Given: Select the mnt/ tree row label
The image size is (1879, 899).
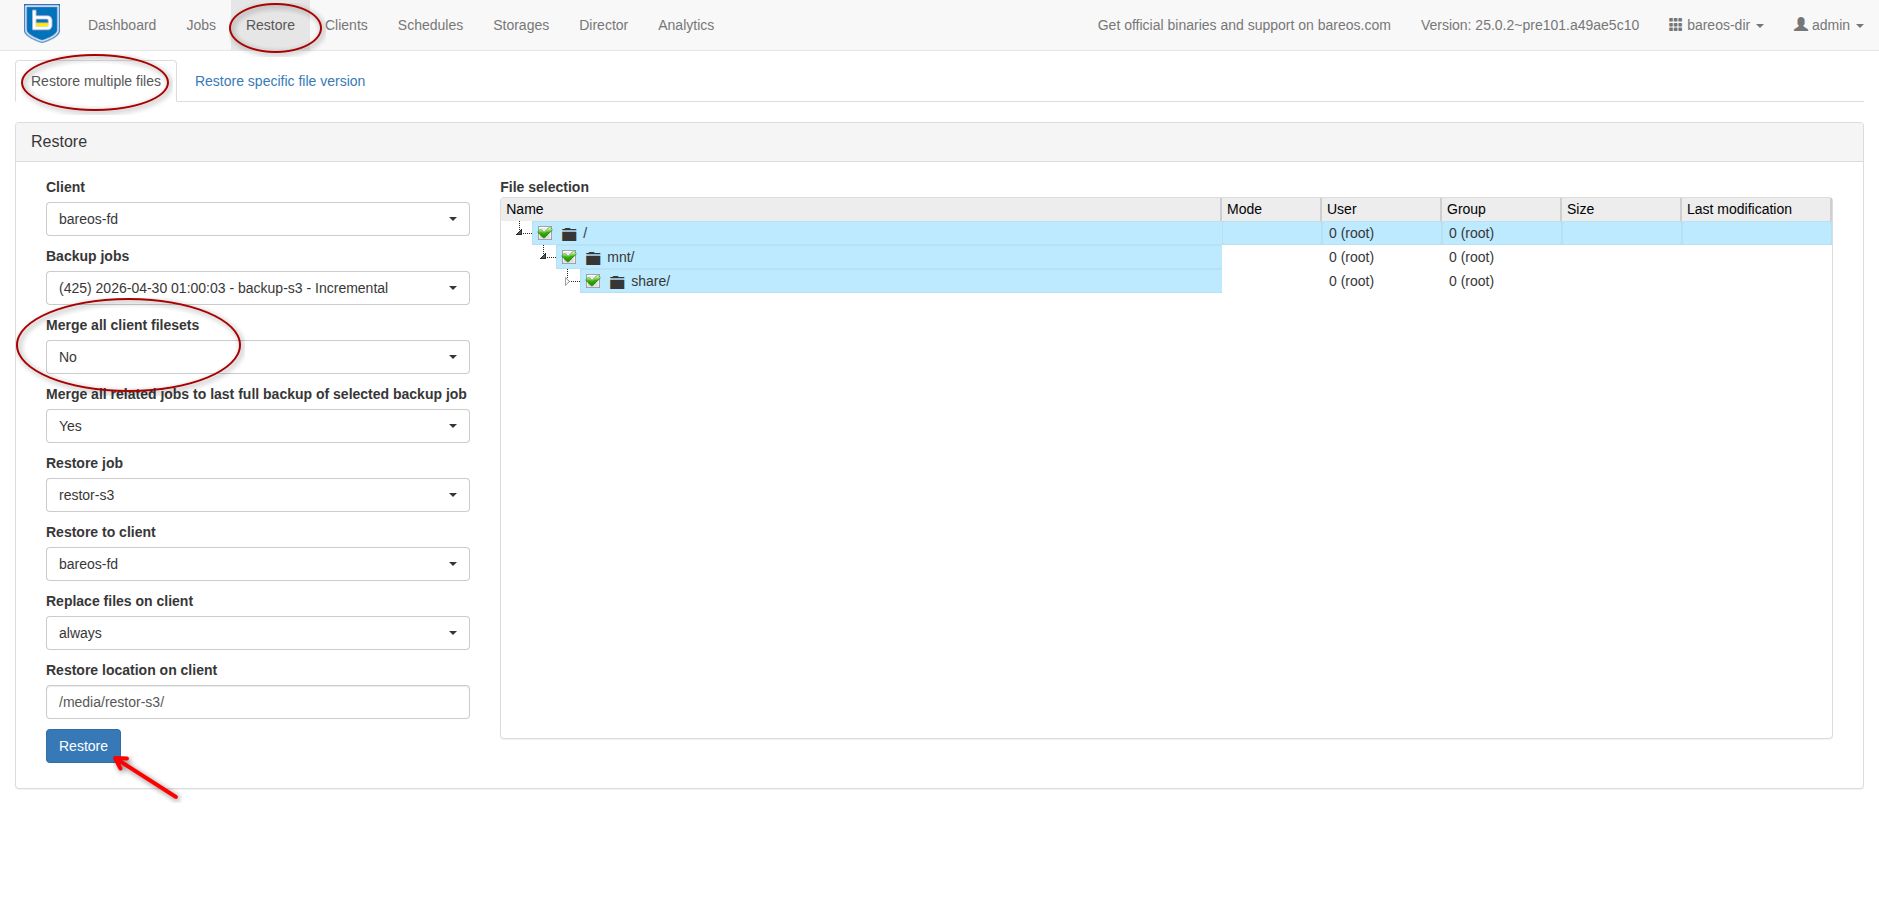Looking at the screenshot, I should [620, 257].
